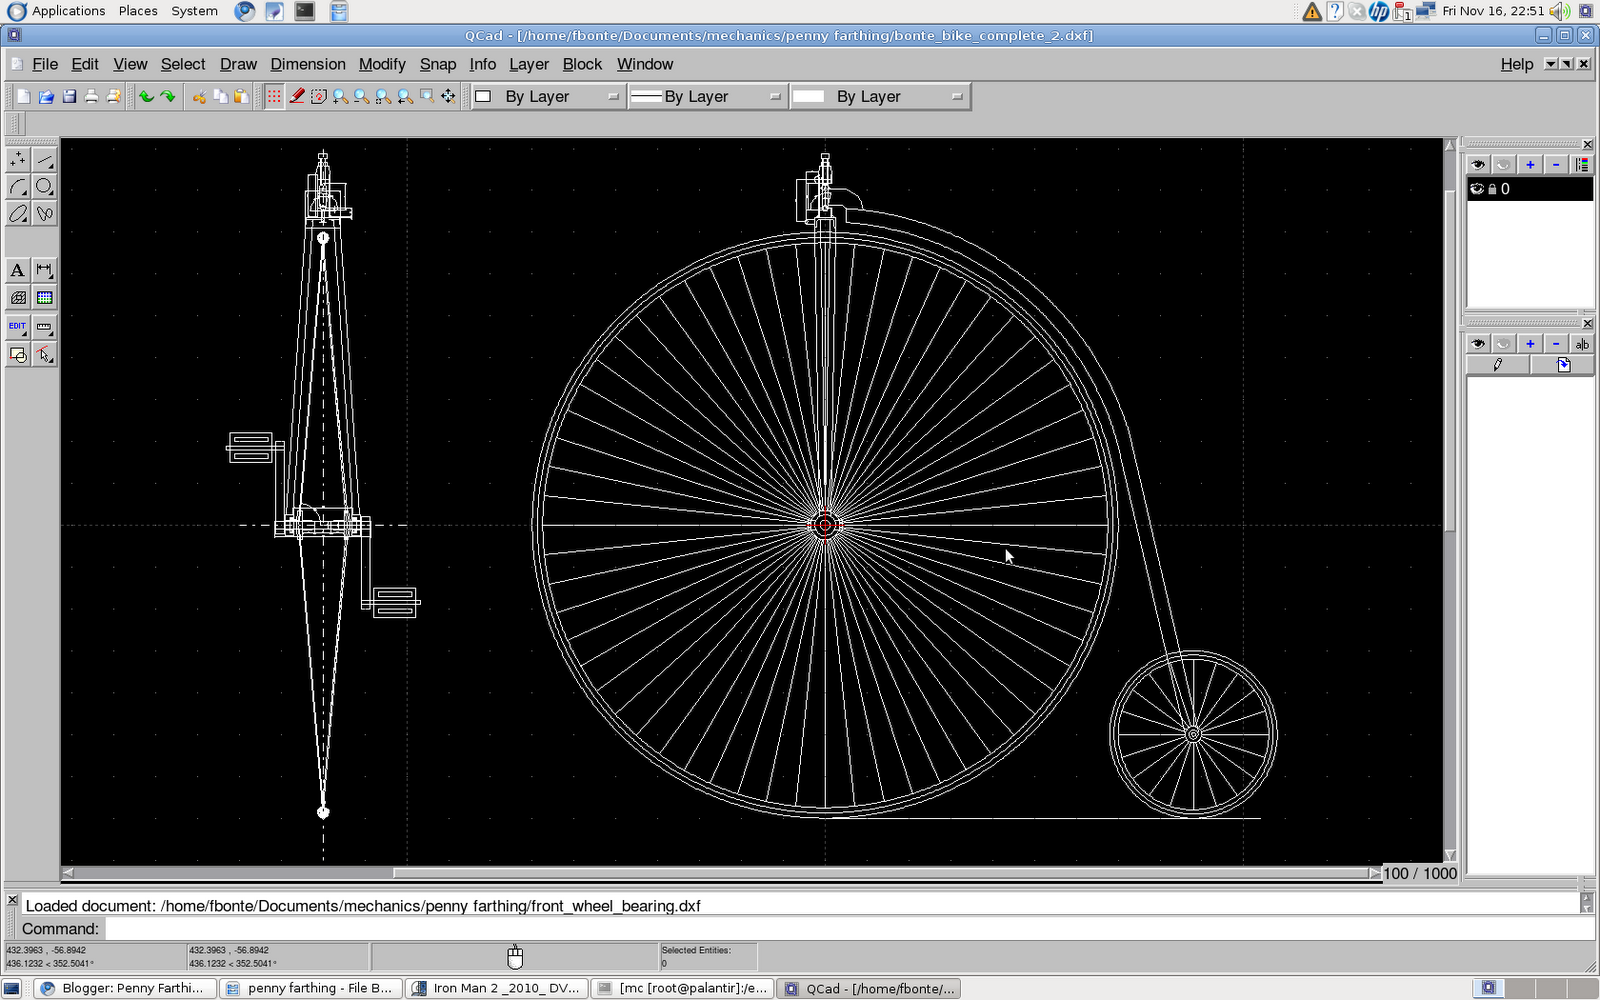This screenshot has height=1000, width=1600.
Task: Open the Dimension tool
Action: 44,270
